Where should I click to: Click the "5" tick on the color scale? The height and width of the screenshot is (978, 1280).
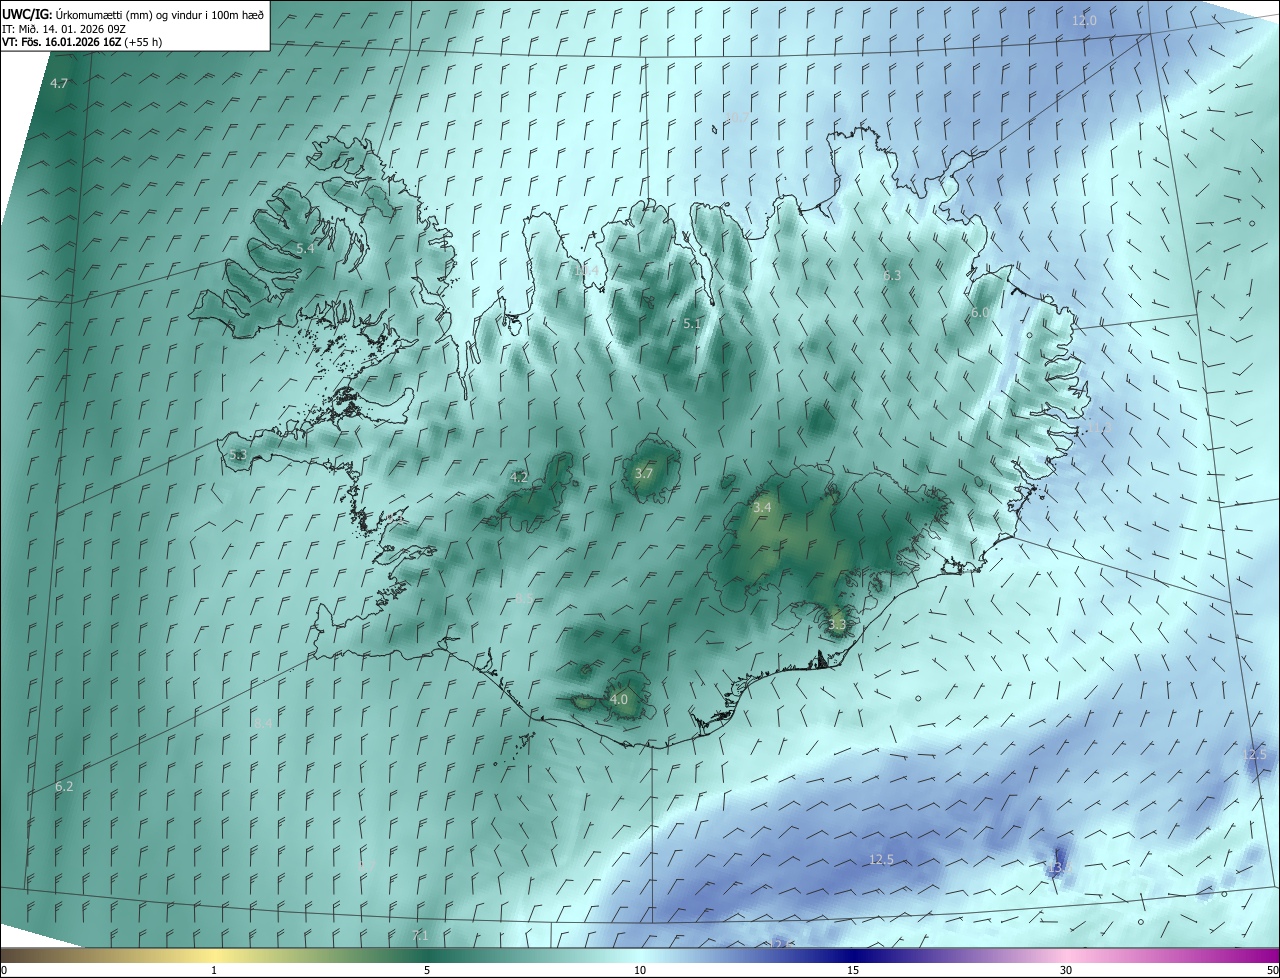(427, 970)
